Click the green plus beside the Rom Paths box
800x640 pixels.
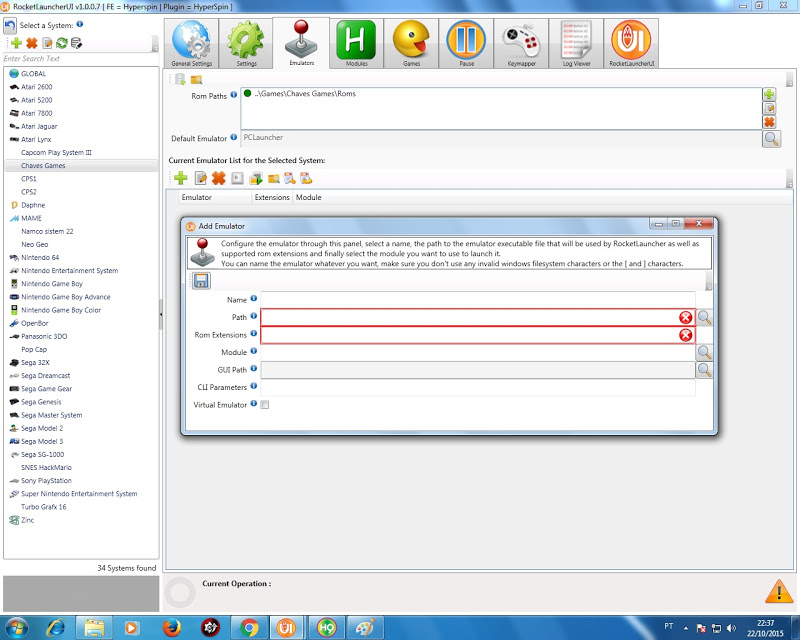[769, 94]
